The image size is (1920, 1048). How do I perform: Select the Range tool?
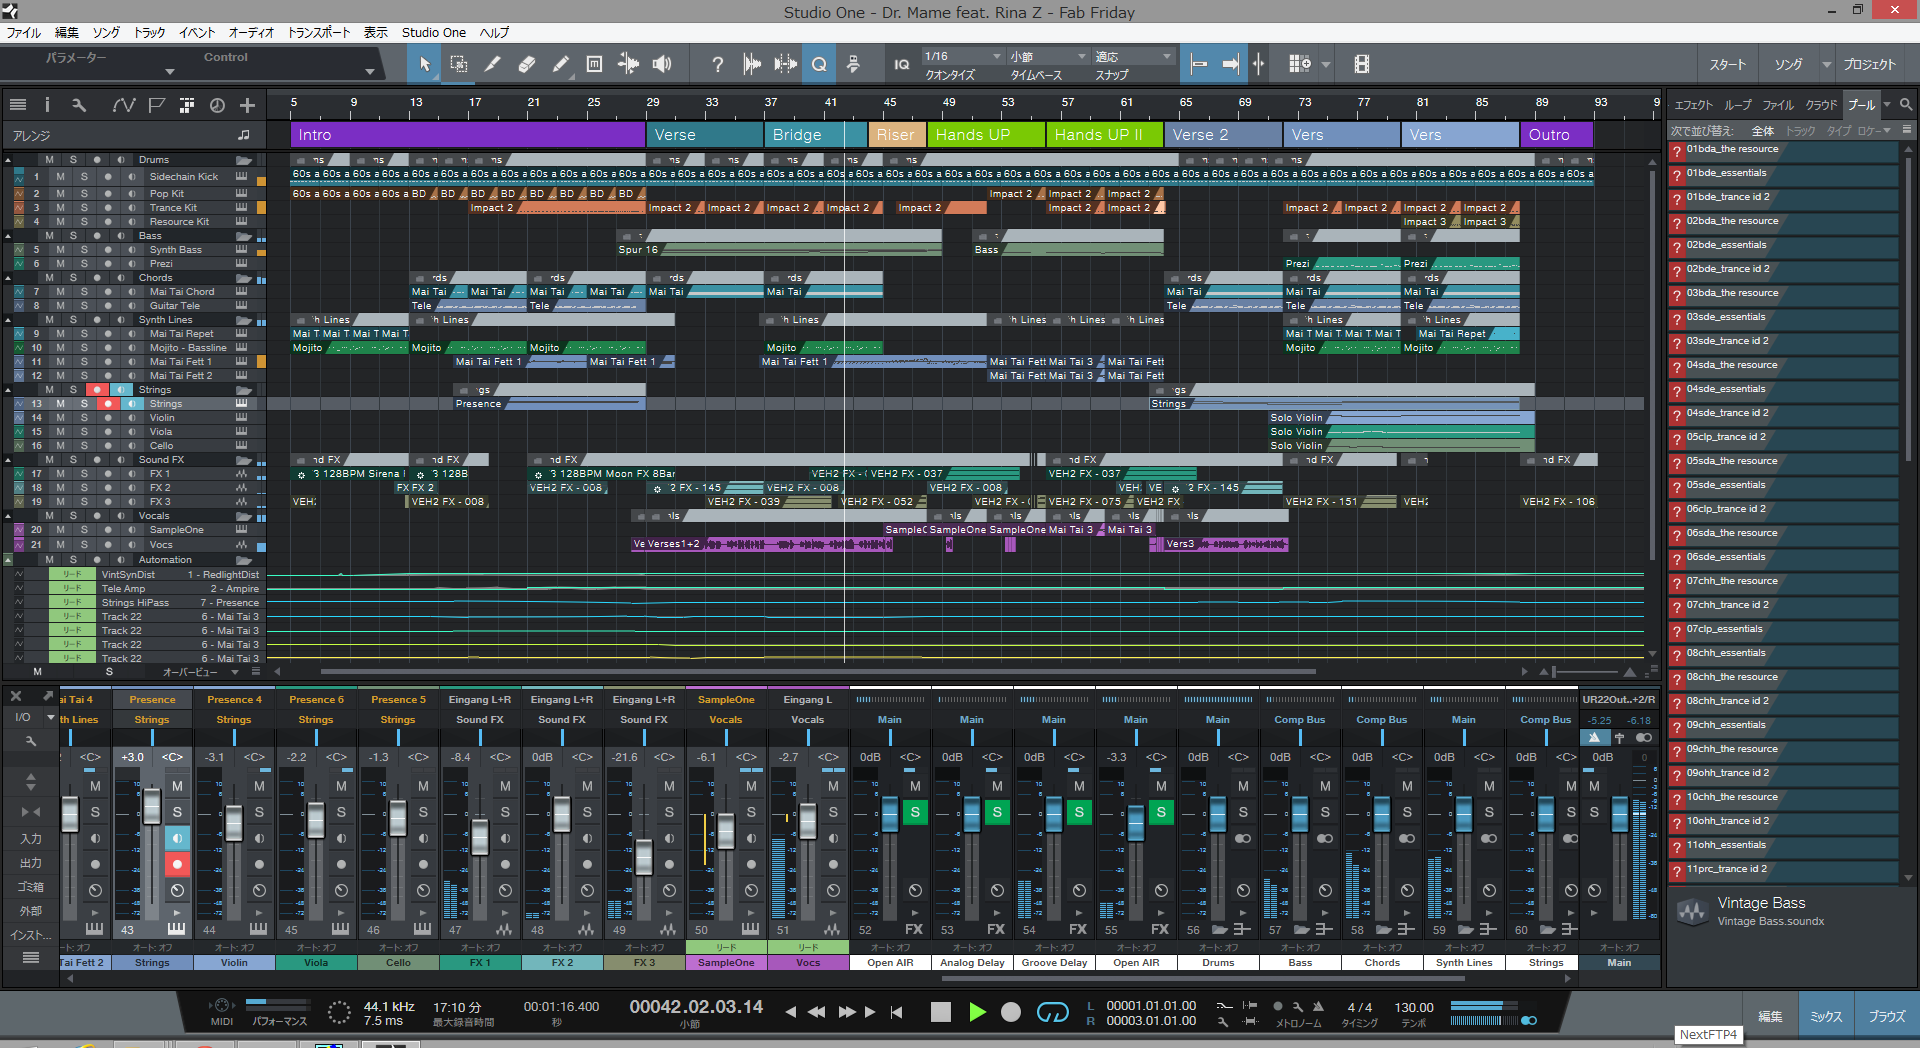[459, 64]
